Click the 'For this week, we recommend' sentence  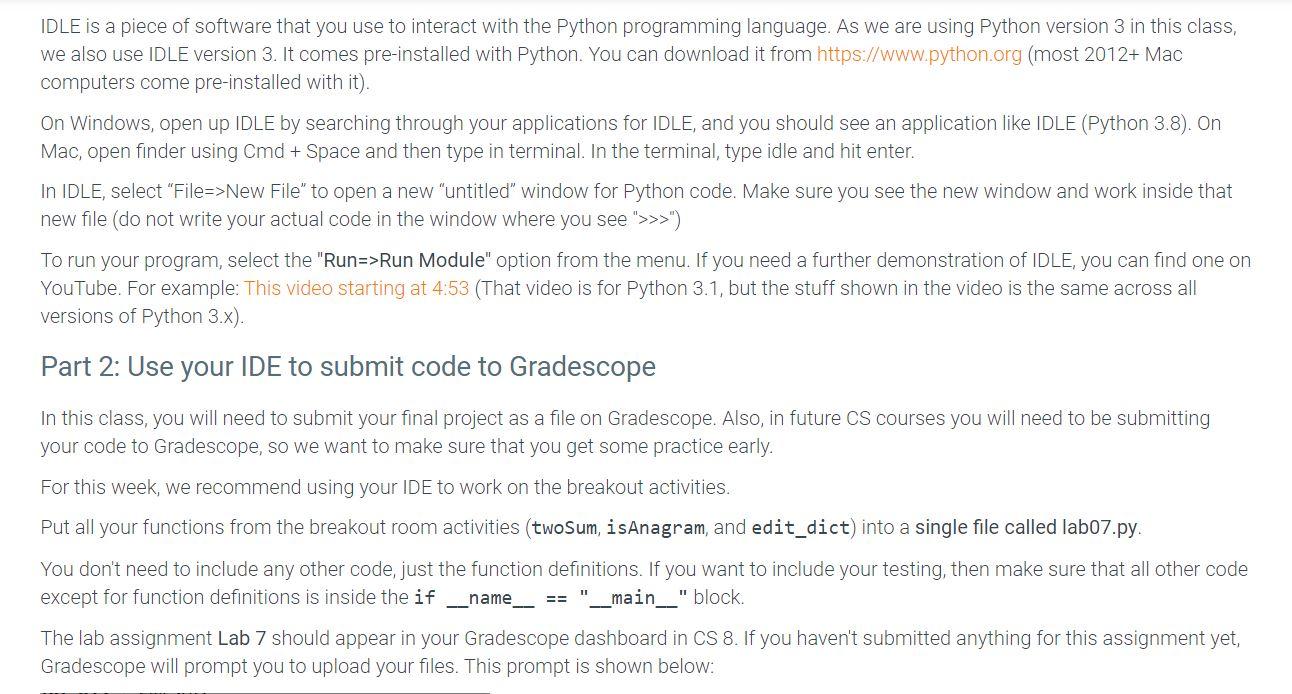[385, 487]
